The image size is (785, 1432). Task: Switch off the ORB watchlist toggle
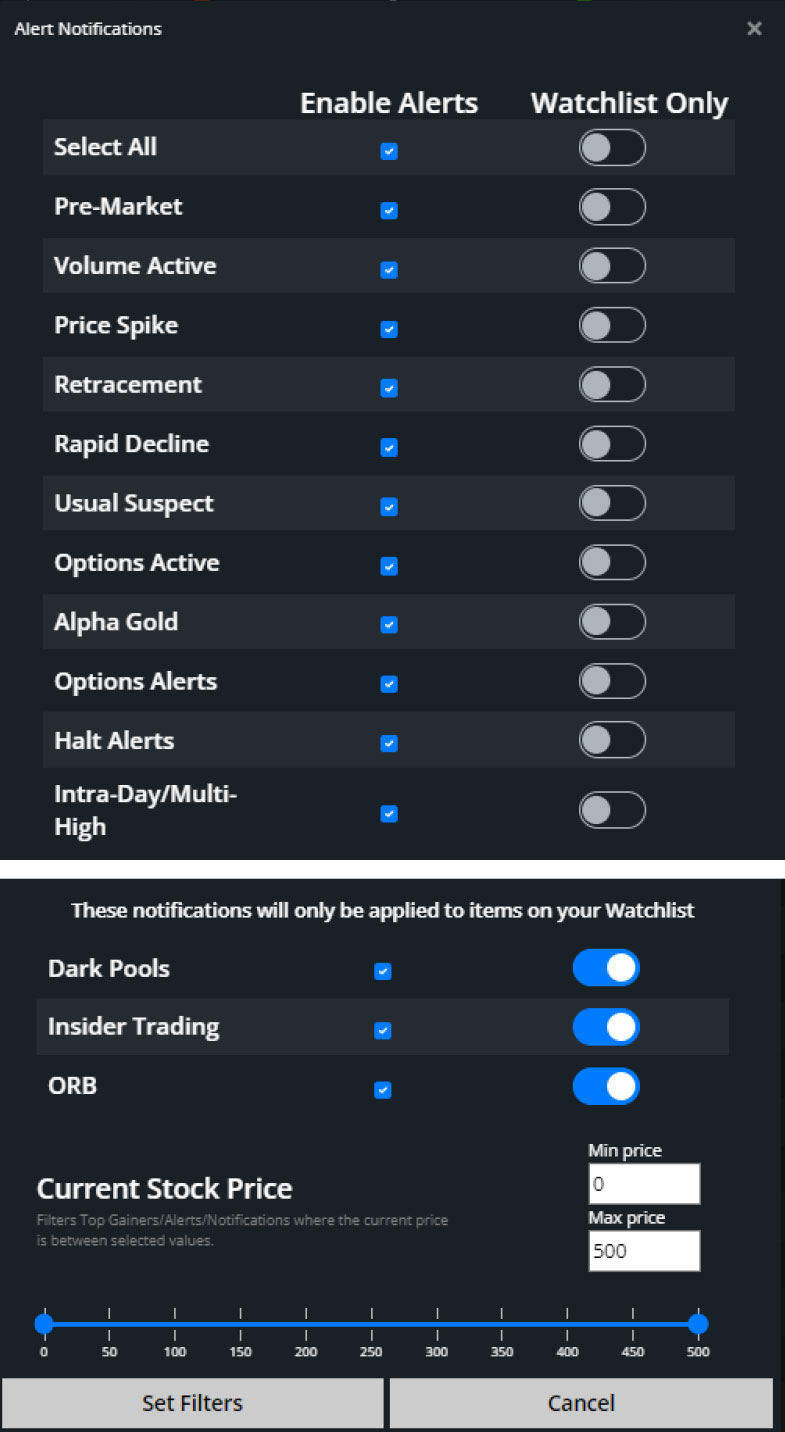coord(606,1086)
